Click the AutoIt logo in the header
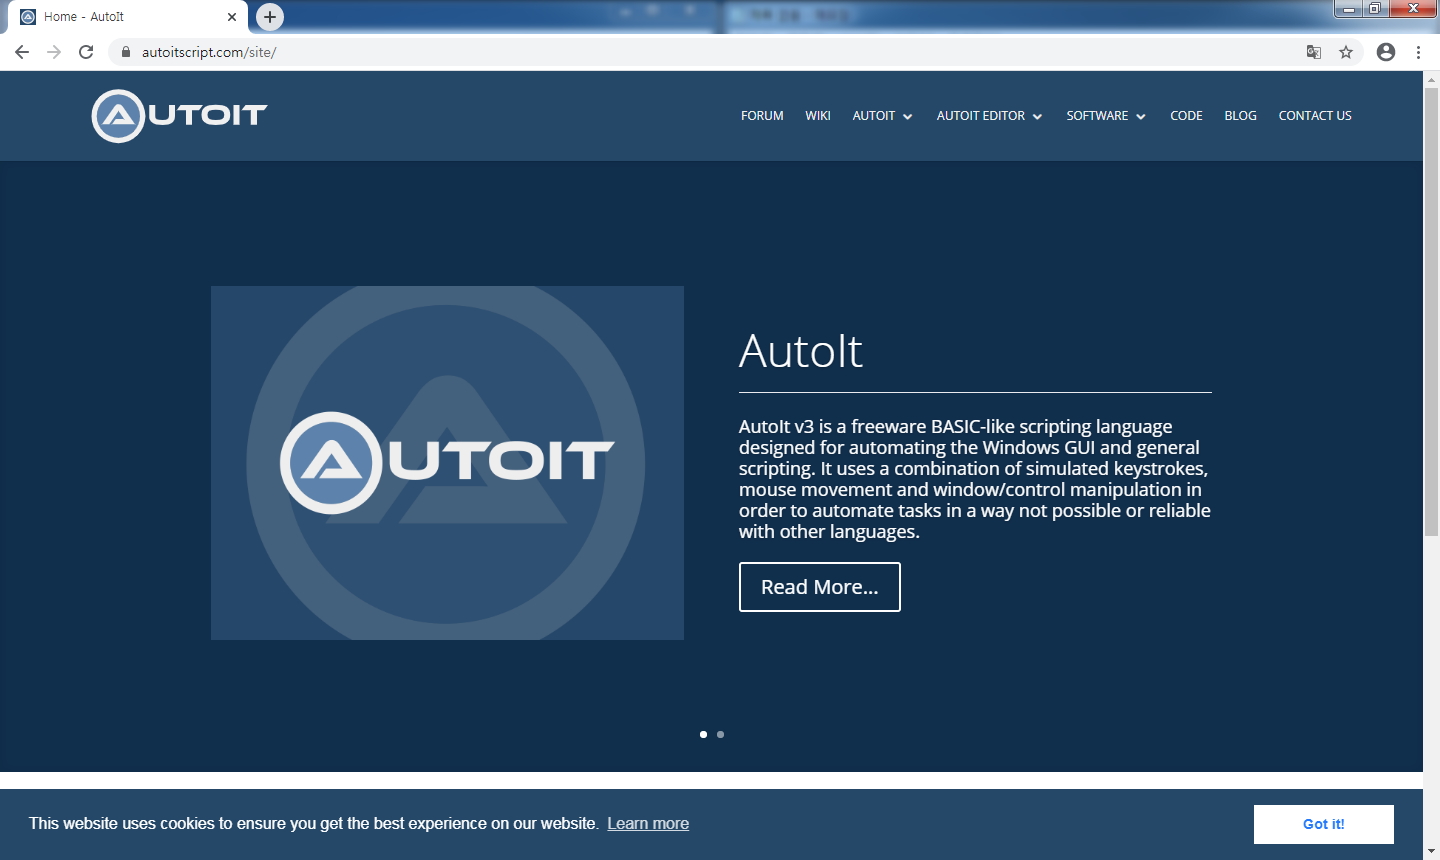The image size is (1440, 860). point(180,116)
